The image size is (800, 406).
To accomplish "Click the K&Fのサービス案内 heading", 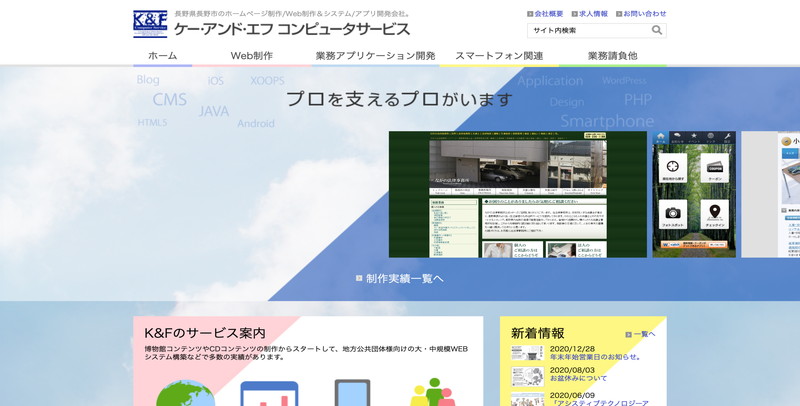I will pyautogui.click(x=205, y=333).
